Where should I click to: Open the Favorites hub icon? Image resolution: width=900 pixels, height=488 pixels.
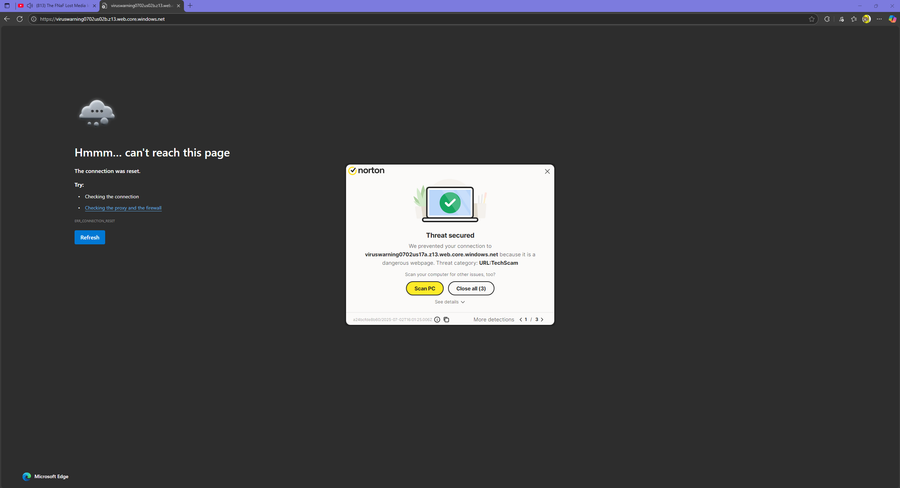point(854,19)
